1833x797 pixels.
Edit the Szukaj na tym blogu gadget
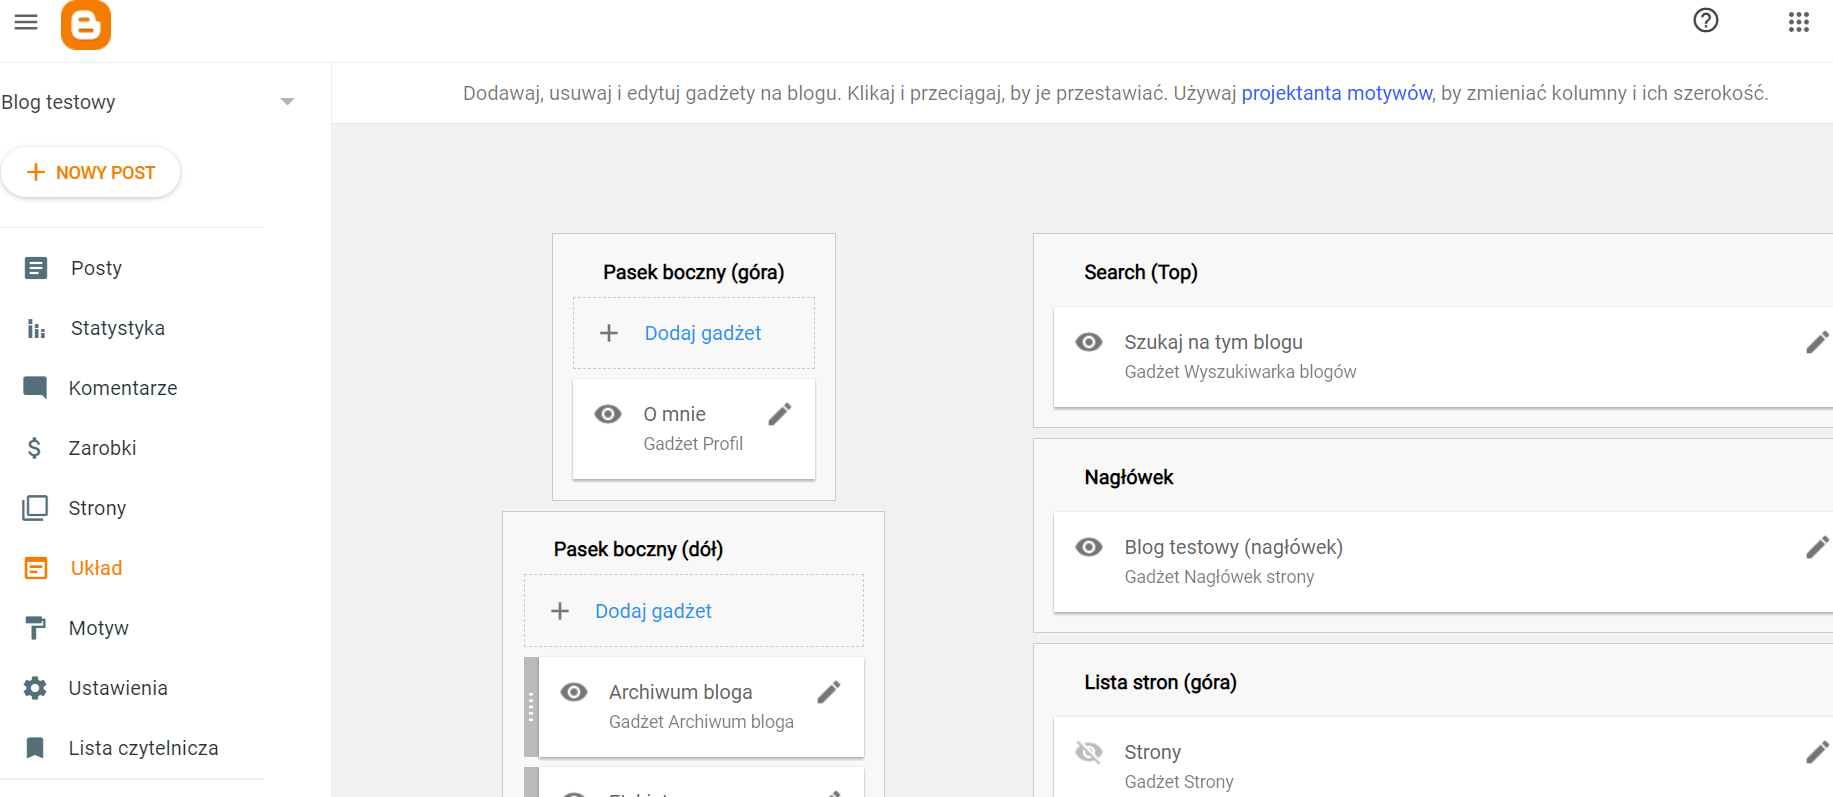tap(1818, 342)
